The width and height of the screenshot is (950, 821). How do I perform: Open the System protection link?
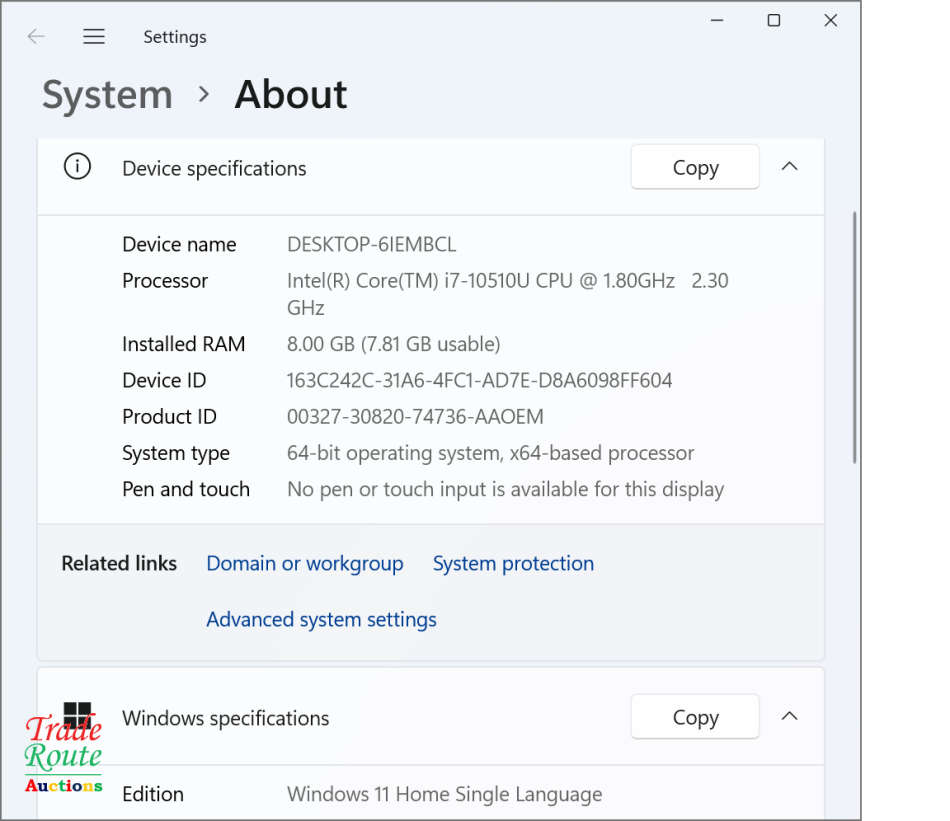click(513, 564)
